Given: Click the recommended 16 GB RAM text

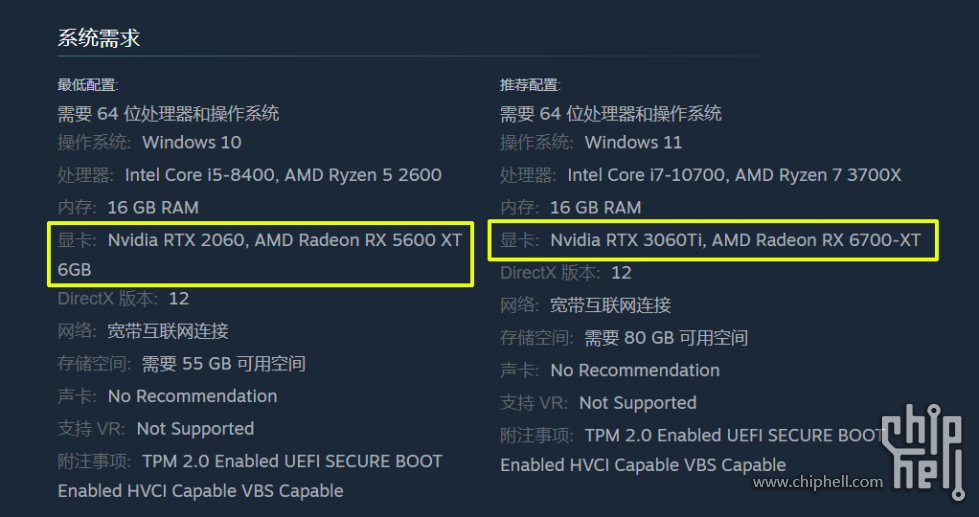Looking at the screenshot, I should tap(595, 208).
